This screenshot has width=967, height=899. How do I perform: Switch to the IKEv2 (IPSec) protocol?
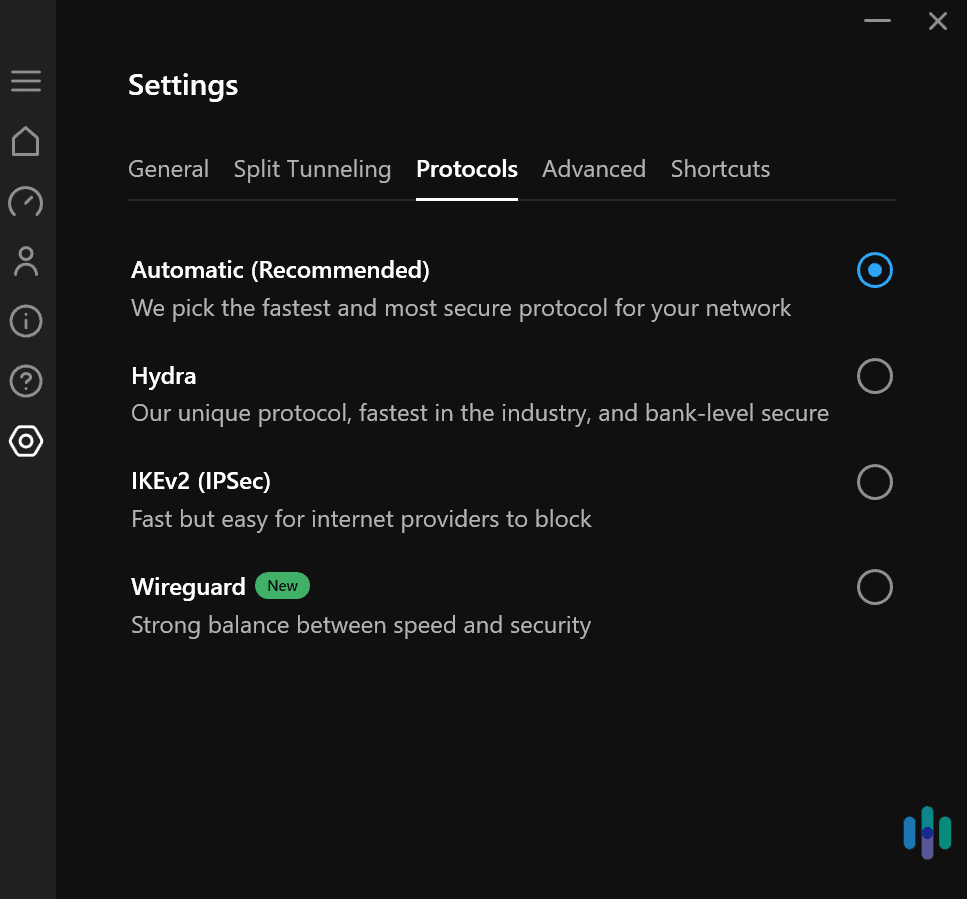[x=874, y=482]
